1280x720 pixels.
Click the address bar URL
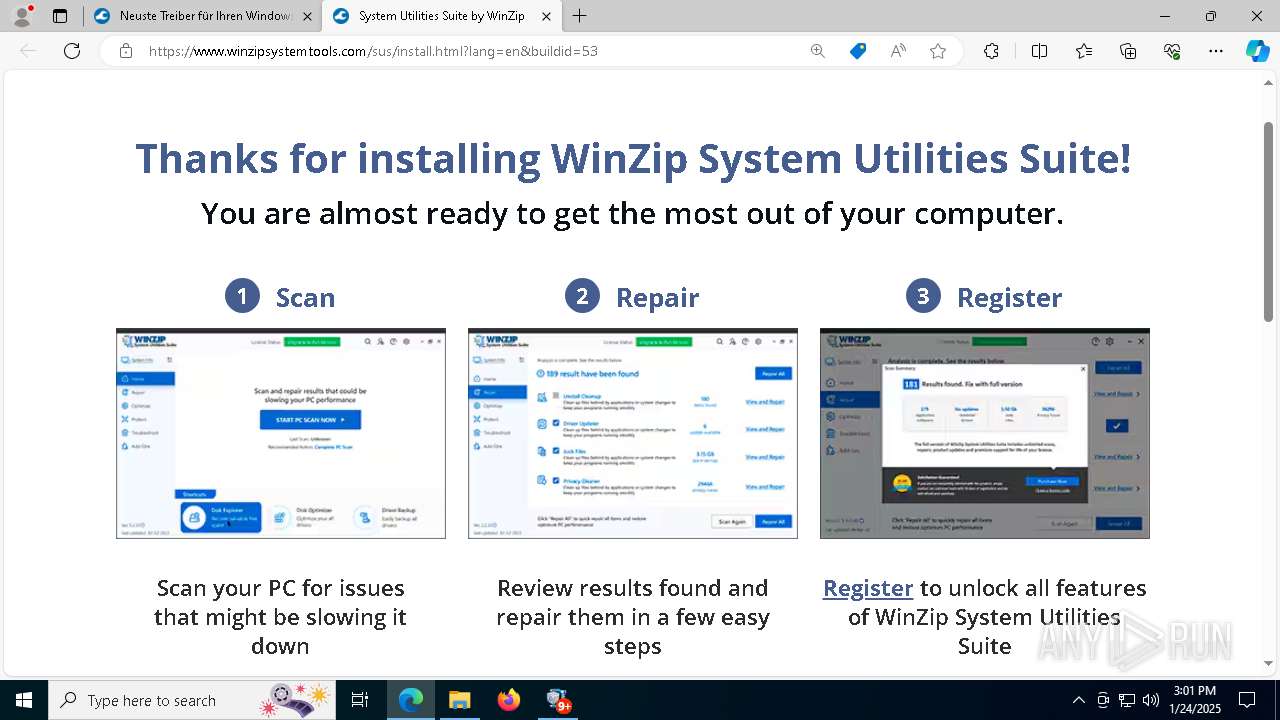(373, 51)
